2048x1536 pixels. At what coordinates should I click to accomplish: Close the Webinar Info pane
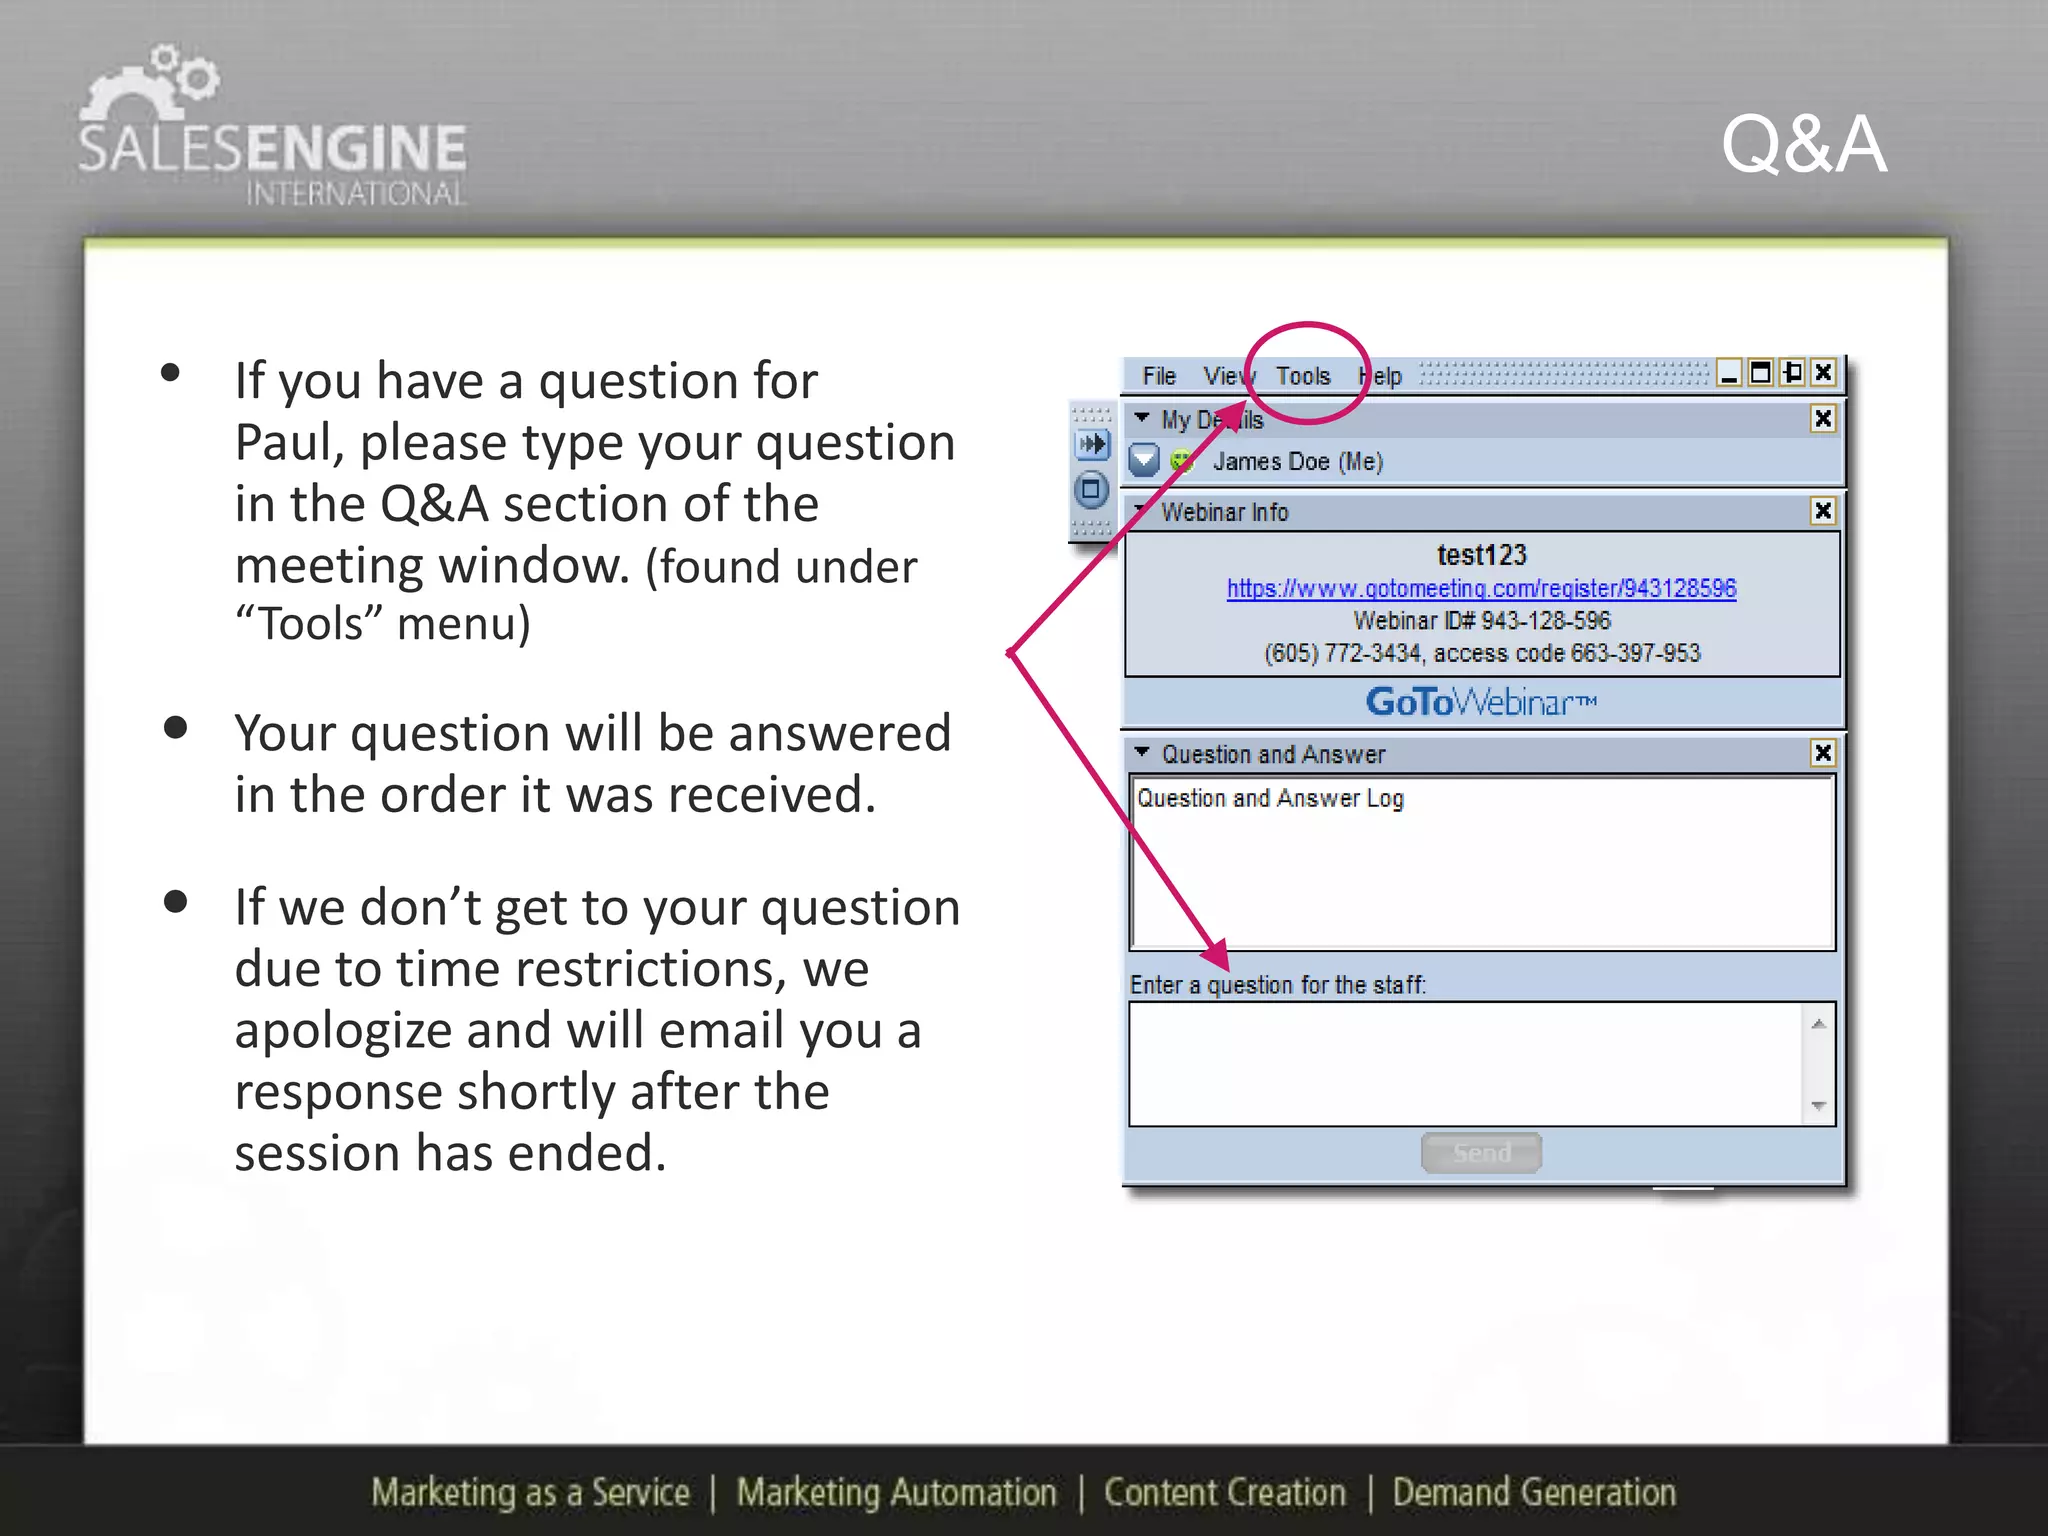pyautogui.click(x=1823, y=511)
